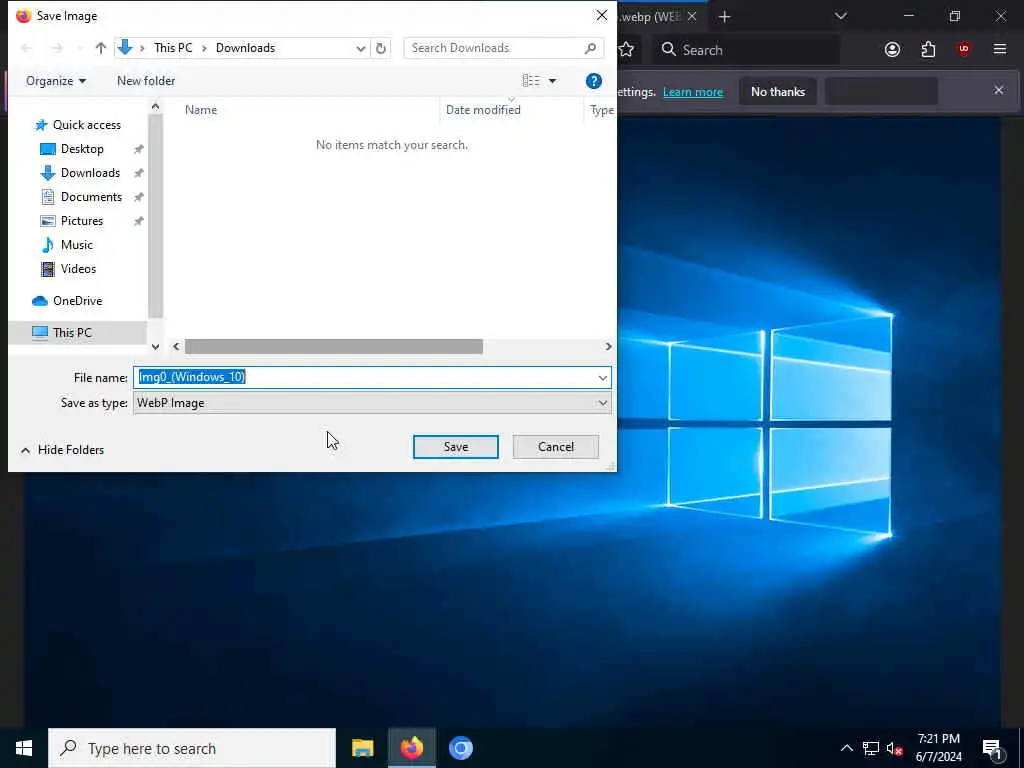Viewport: 1024px width, 768px height.
Task: Launch File Explorer from the taskbar
Action: 362,748
